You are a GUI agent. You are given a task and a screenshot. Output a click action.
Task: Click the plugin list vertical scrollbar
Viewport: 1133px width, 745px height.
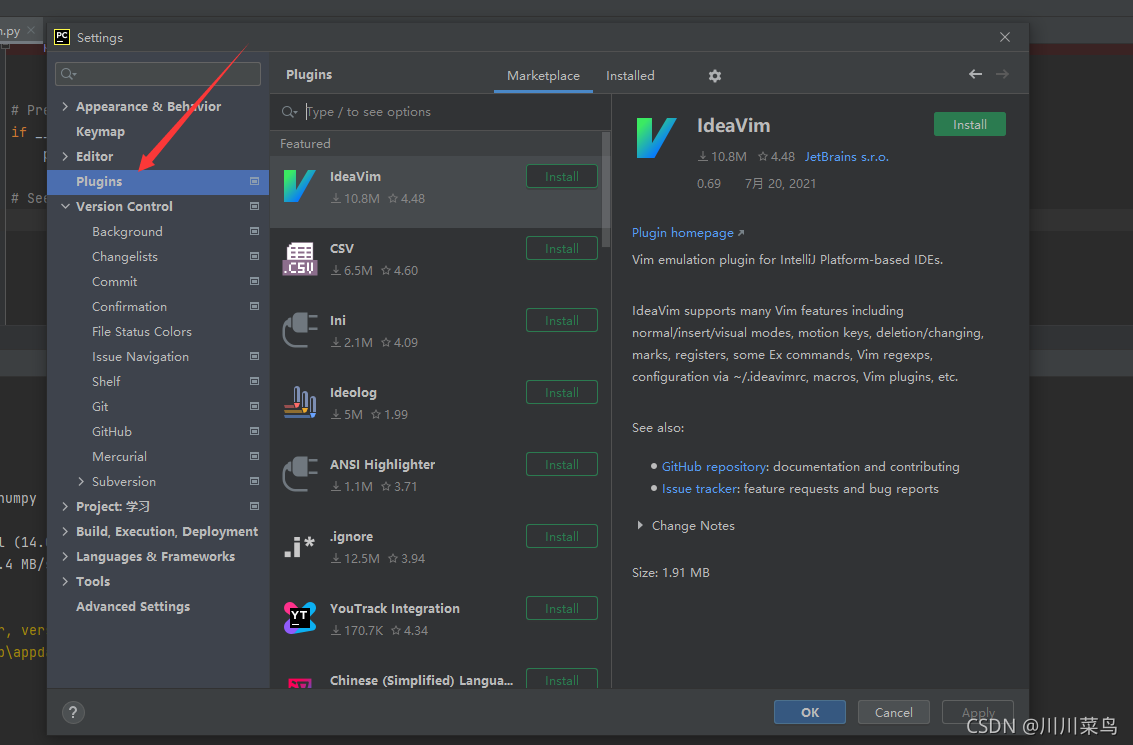click(x=606, y=189)
